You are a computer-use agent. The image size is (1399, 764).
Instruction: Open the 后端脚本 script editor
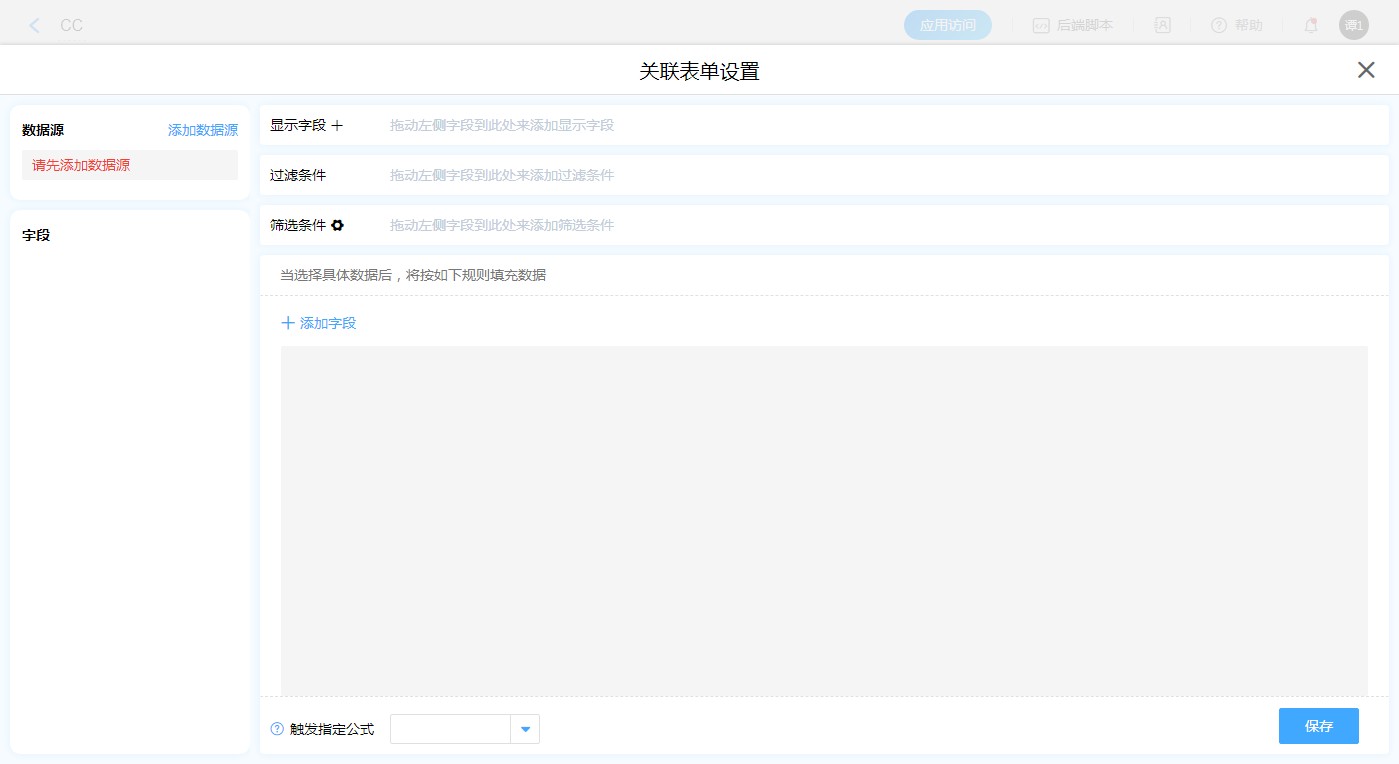coord(1072,26)
